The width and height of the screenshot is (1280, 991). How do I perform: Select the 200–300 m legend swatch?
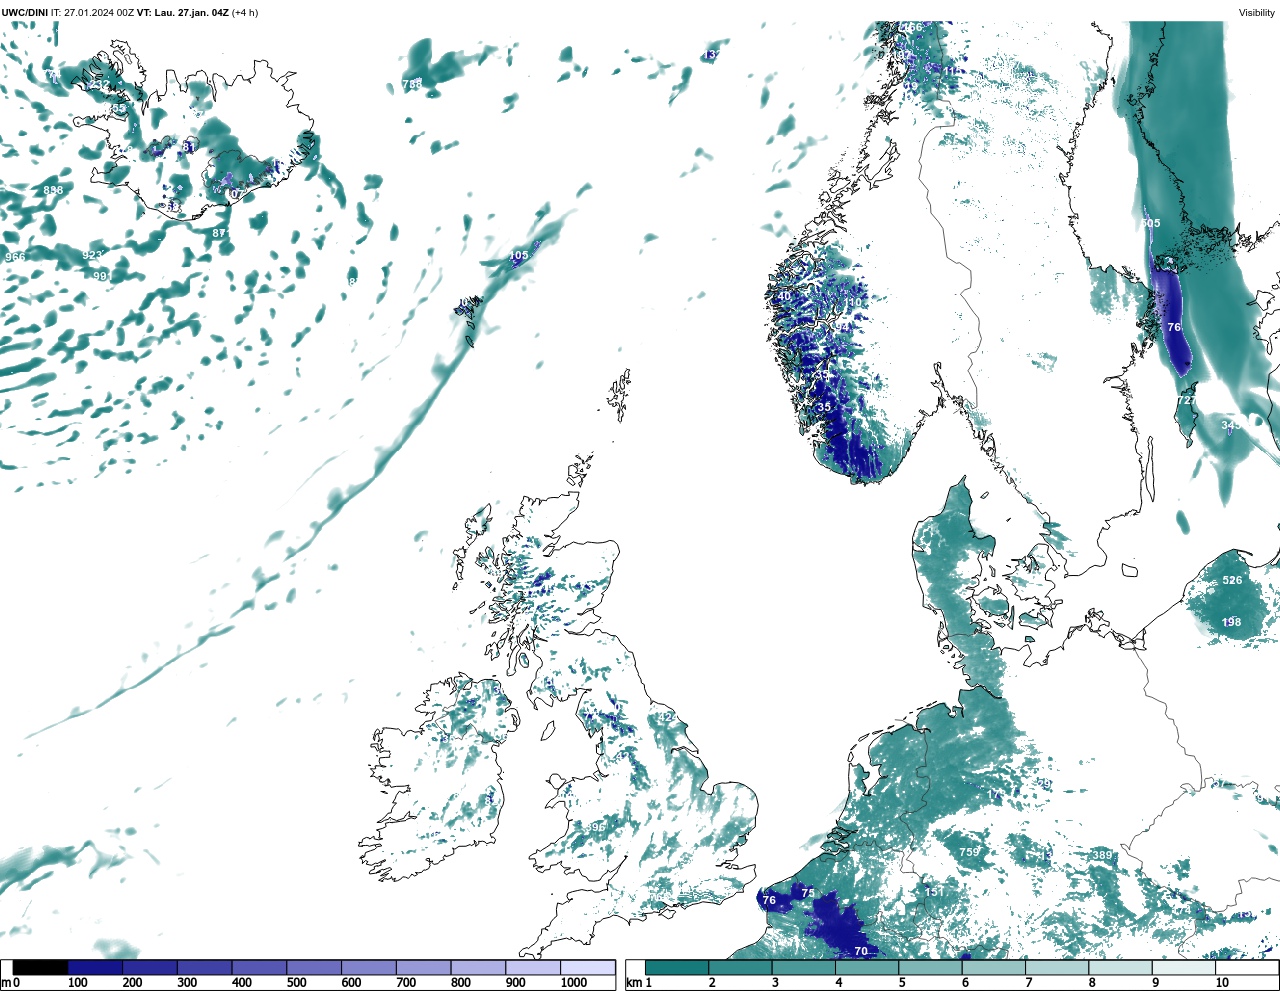coord(150,967)
